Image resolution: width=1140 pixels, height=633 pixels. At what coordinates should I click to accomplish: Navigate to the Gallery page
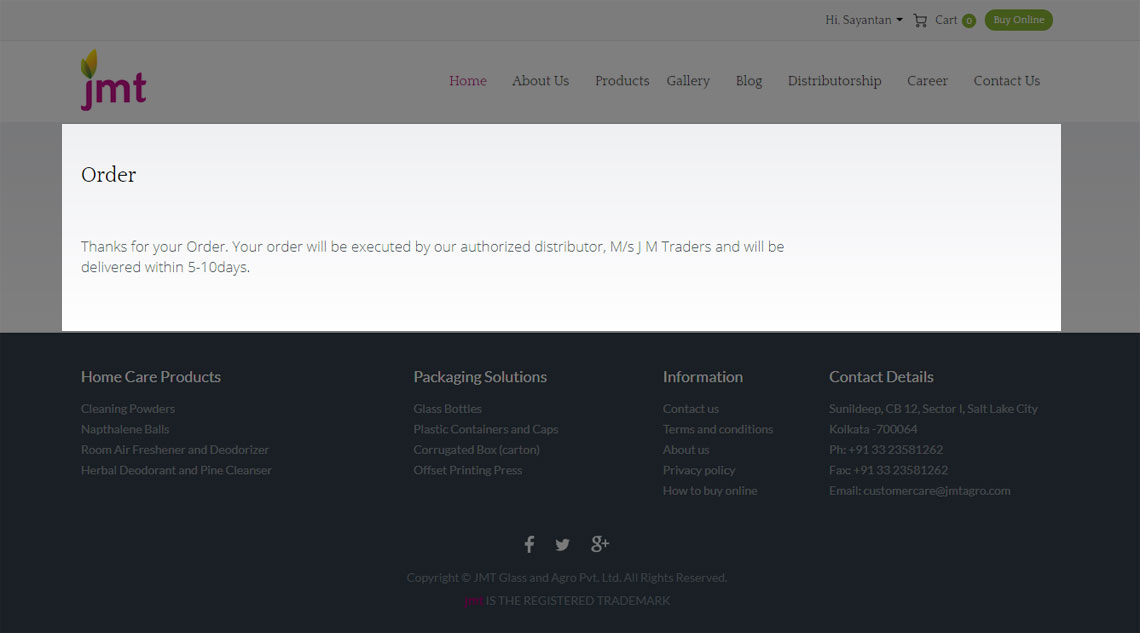pos(688,81)
